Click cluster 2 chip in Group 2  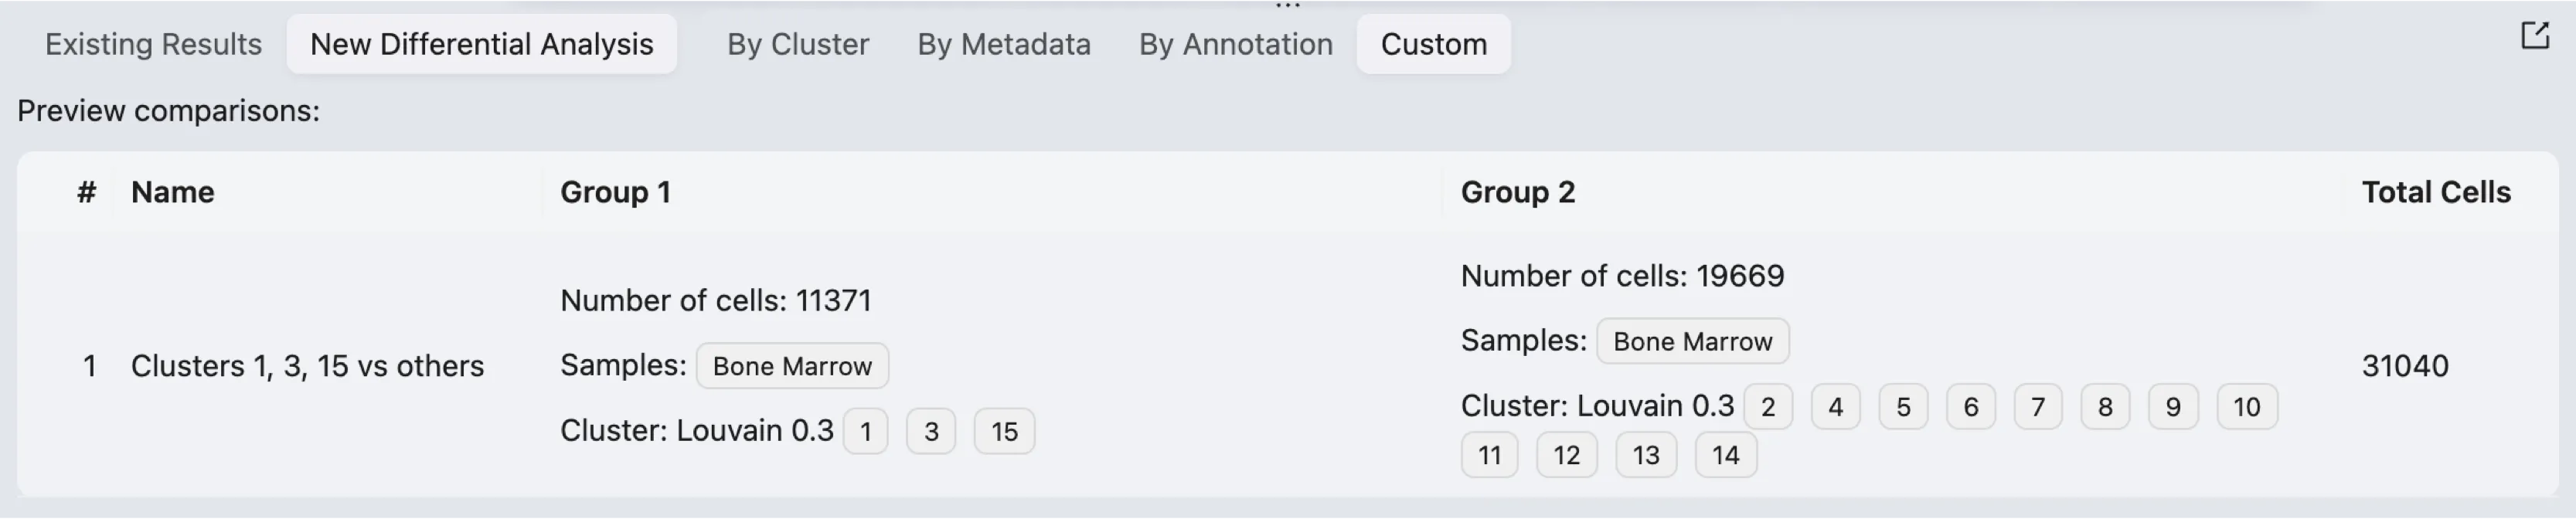point(1767,407)
